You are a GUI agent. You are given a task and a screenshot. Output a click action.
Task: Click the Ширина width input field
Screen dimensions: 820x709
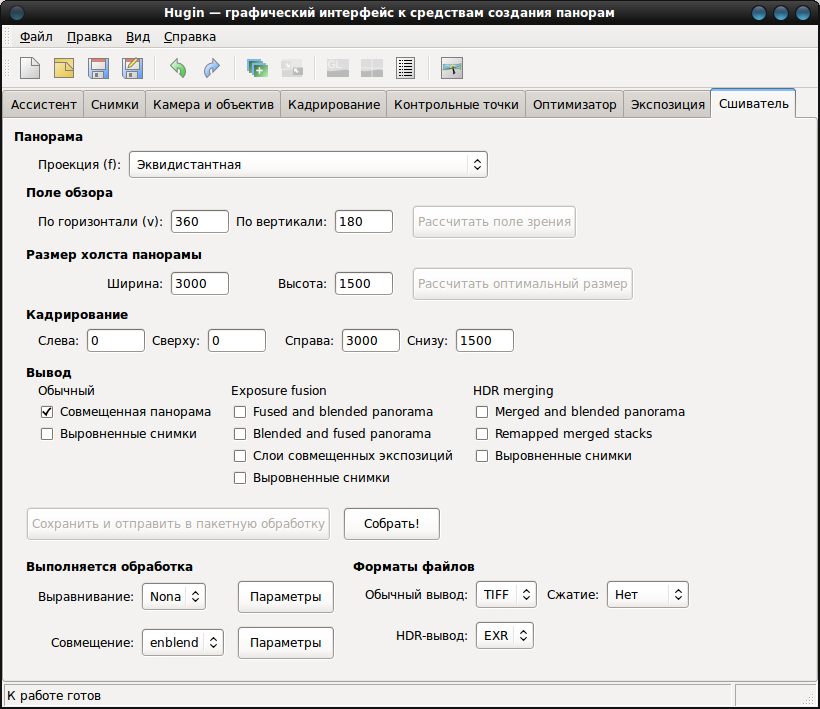click(x=200, y=283)
